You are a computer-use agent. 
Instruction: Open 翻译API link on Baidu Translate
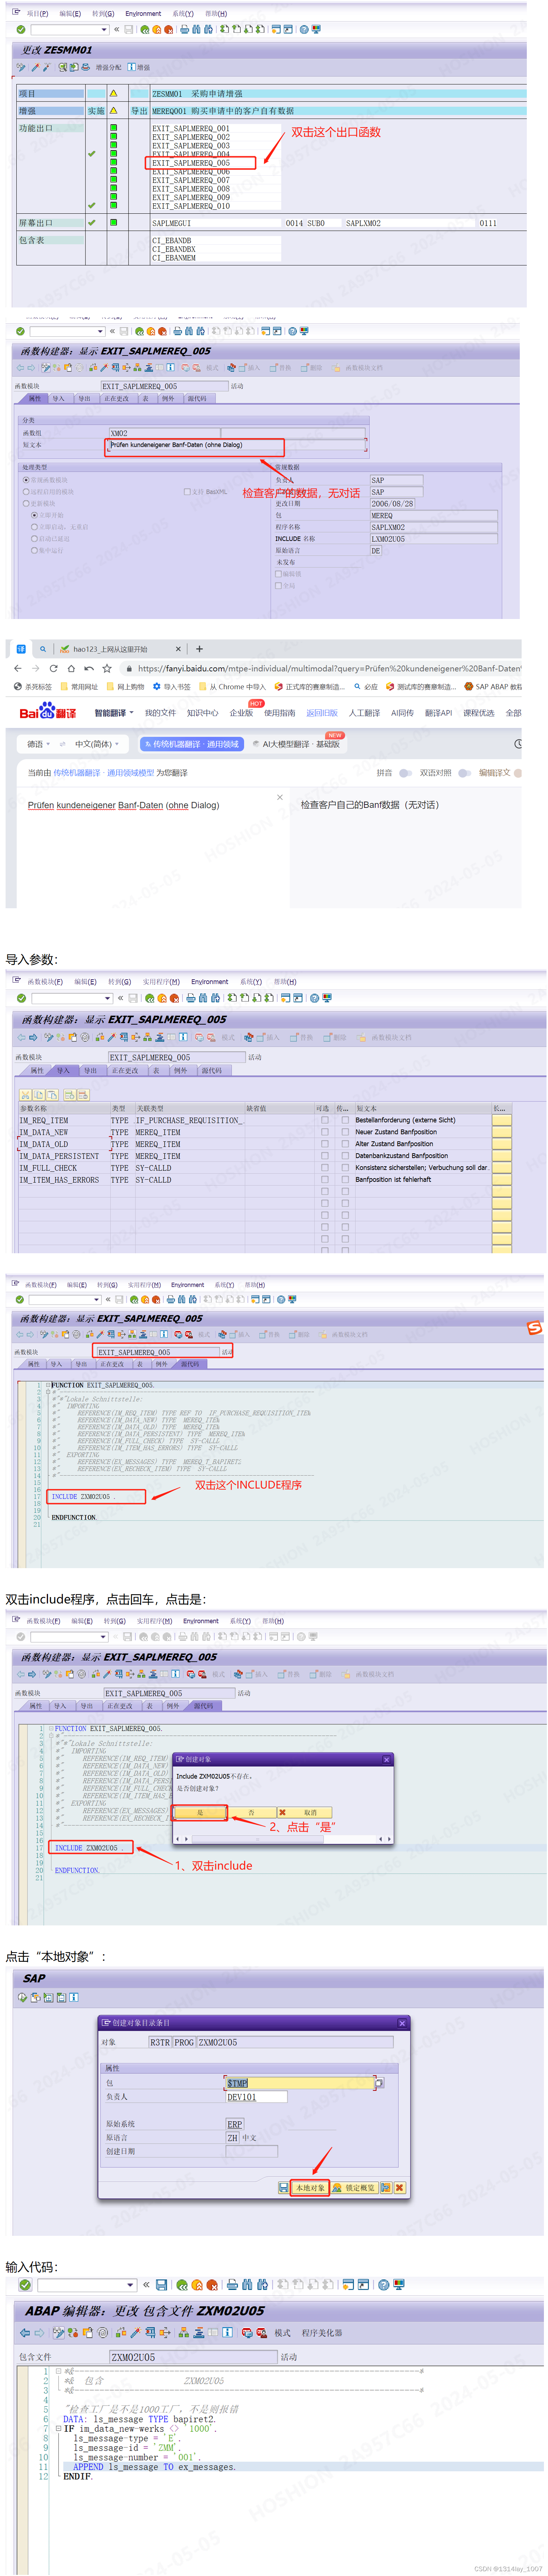(x=438, y=713)
